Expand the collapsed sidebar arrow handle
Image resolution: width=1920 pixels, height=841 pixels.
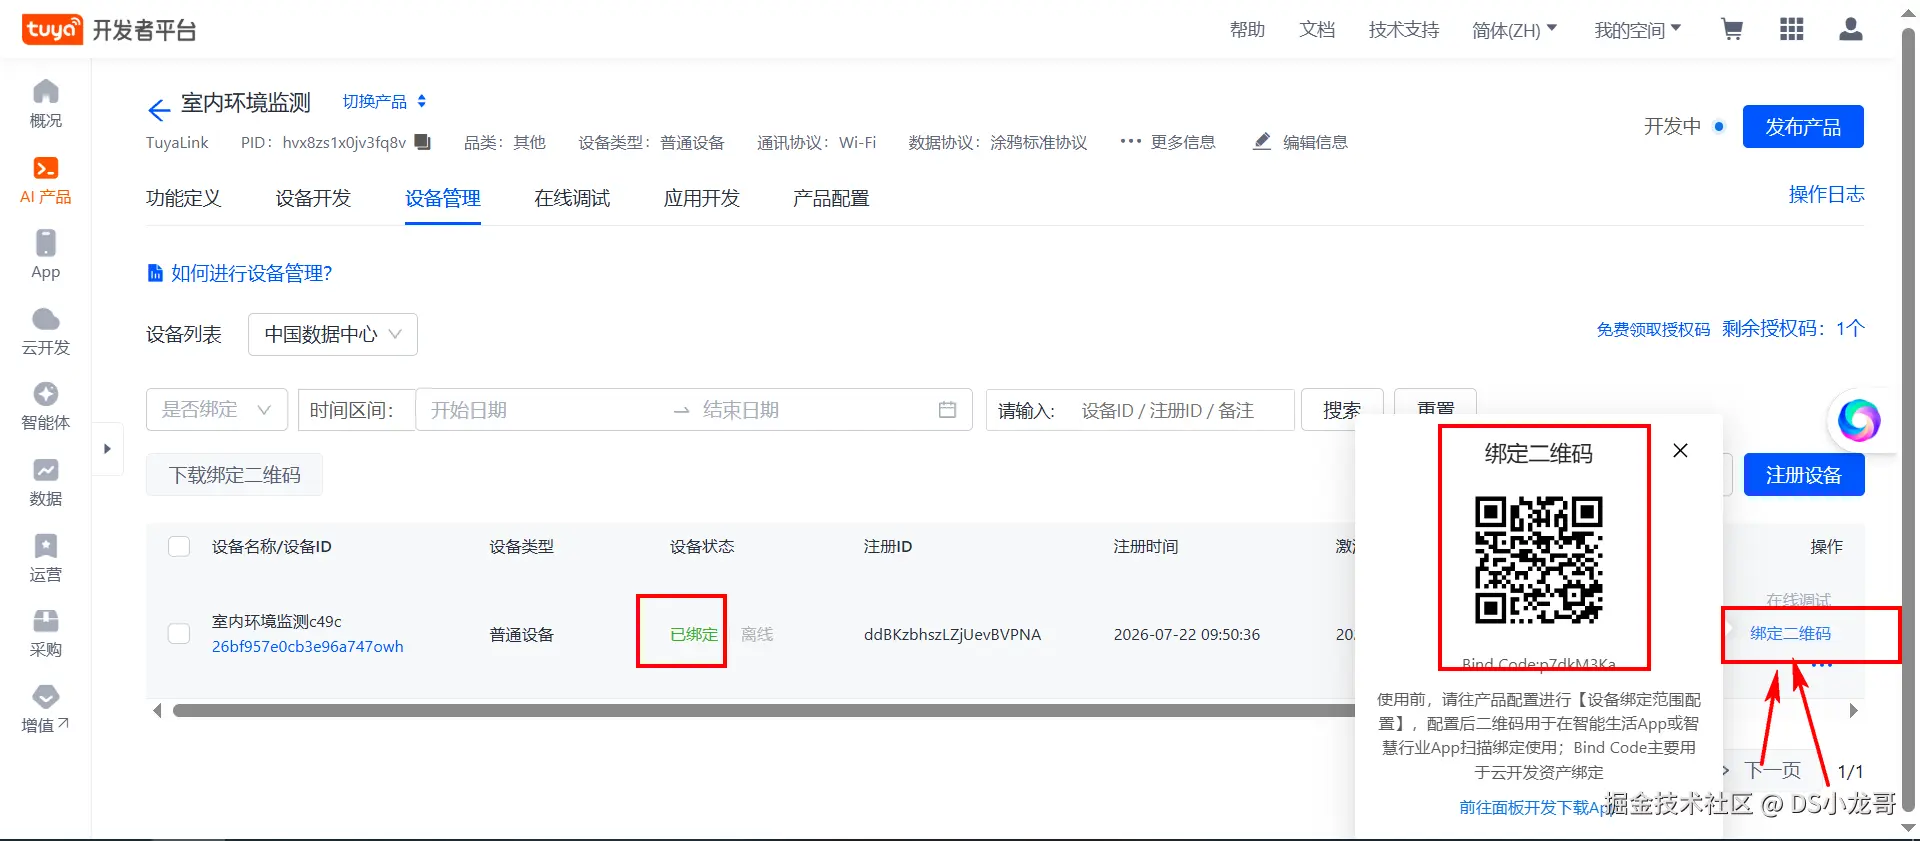tap(107, 449)
